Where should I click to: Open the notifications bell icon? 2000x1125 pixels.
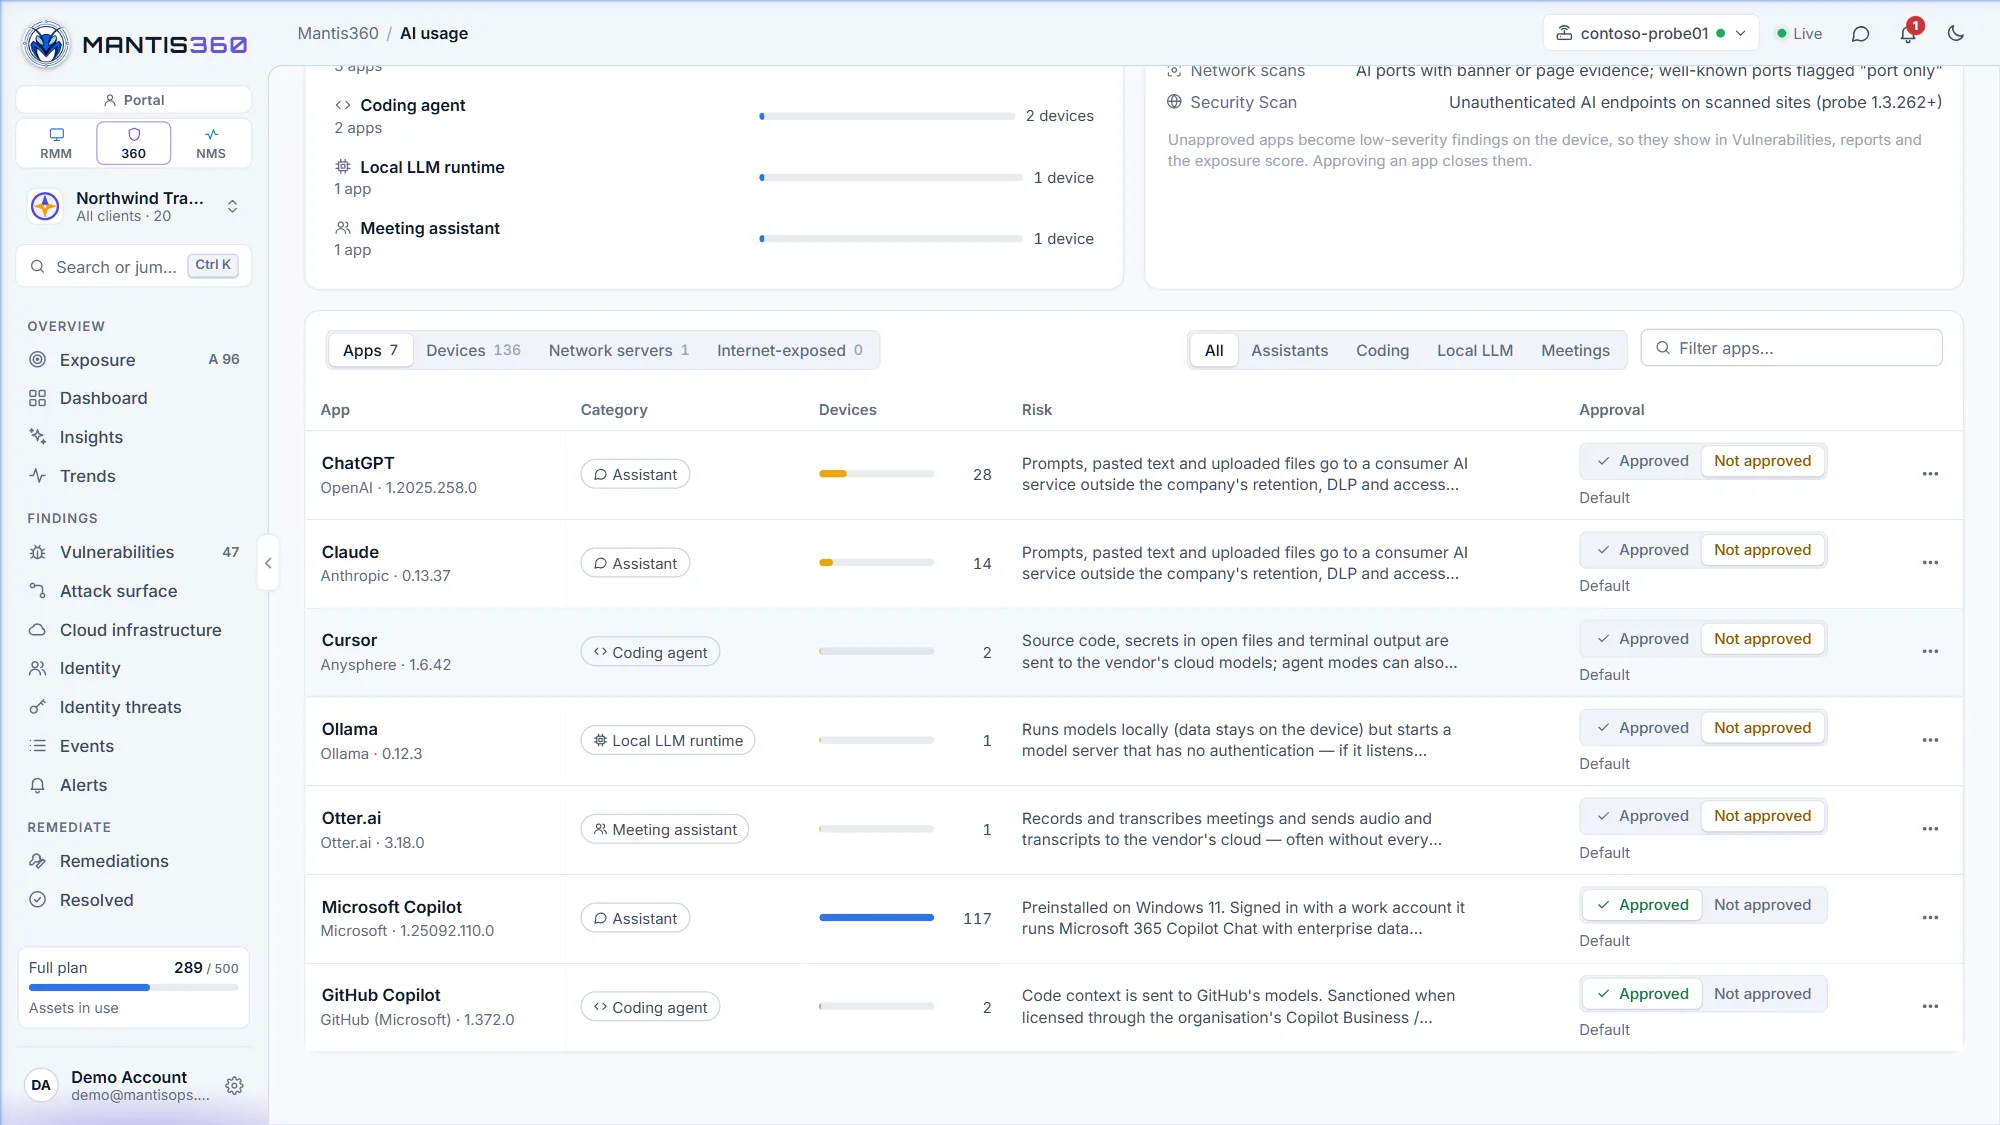click(1908, 34)
